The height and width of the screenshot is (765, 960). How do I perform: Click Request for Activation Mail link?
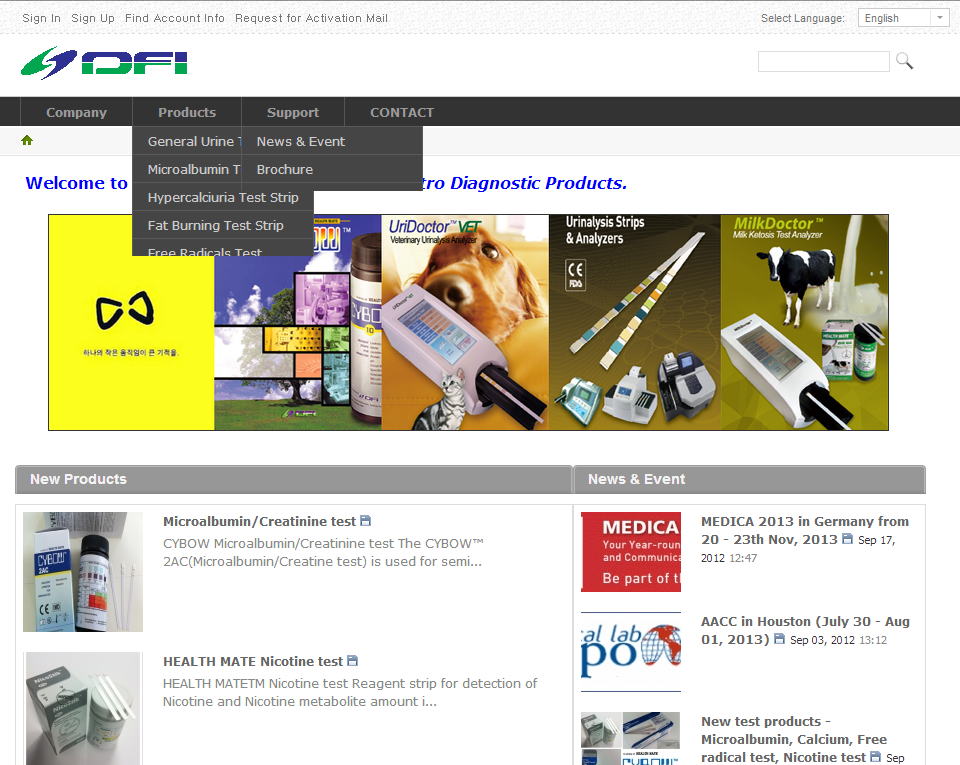[x=312, y=18]
